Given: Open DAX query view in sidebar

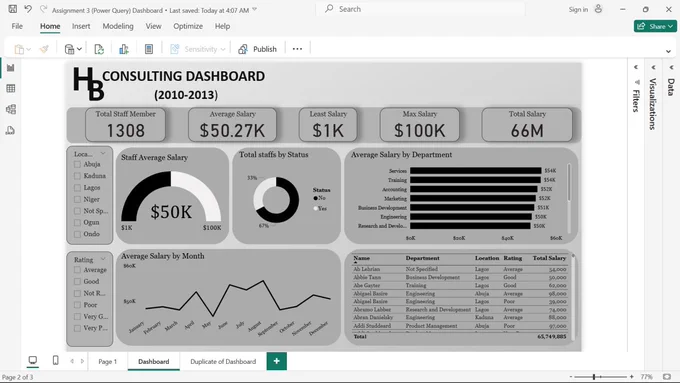Looking at the screenshot, I should click(x=11, y=130).
